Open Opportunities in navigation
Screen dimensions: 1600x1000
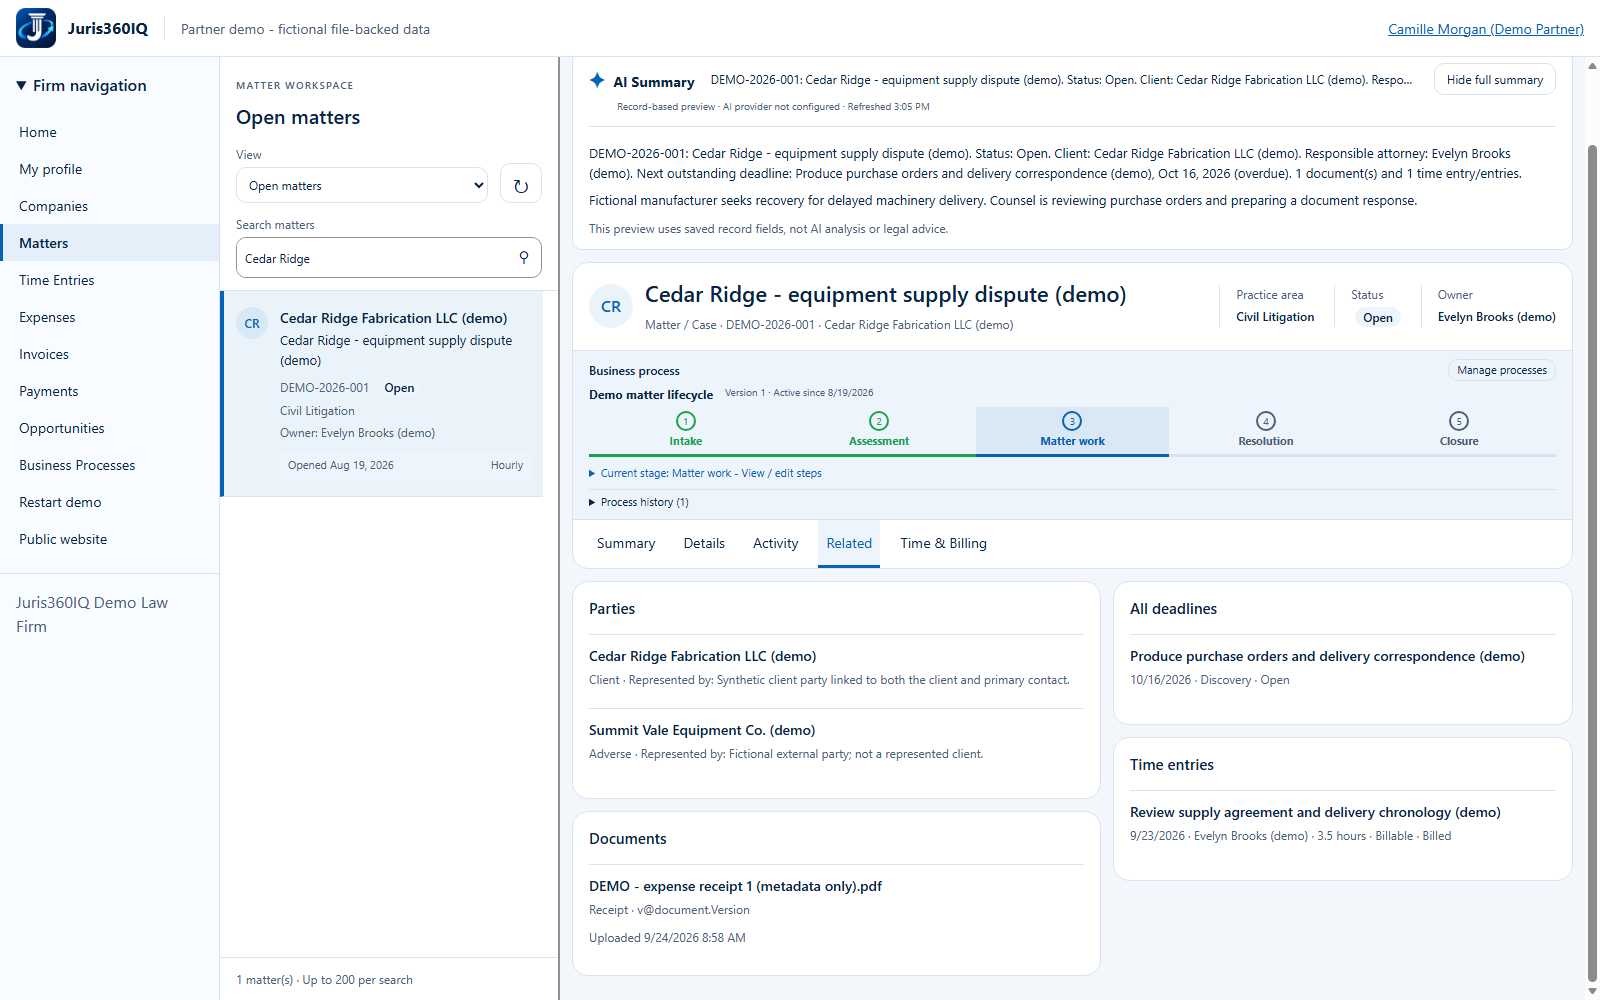[x=110, y=428]
